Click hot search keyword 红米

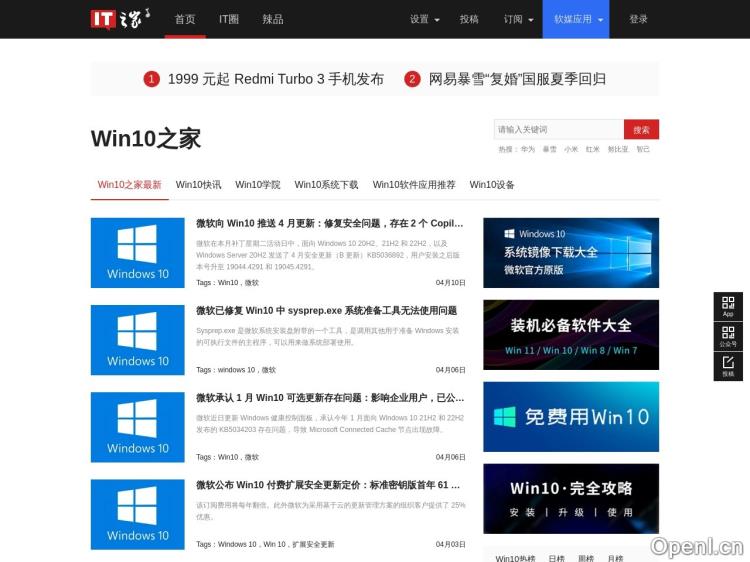[x=593, y=149]
